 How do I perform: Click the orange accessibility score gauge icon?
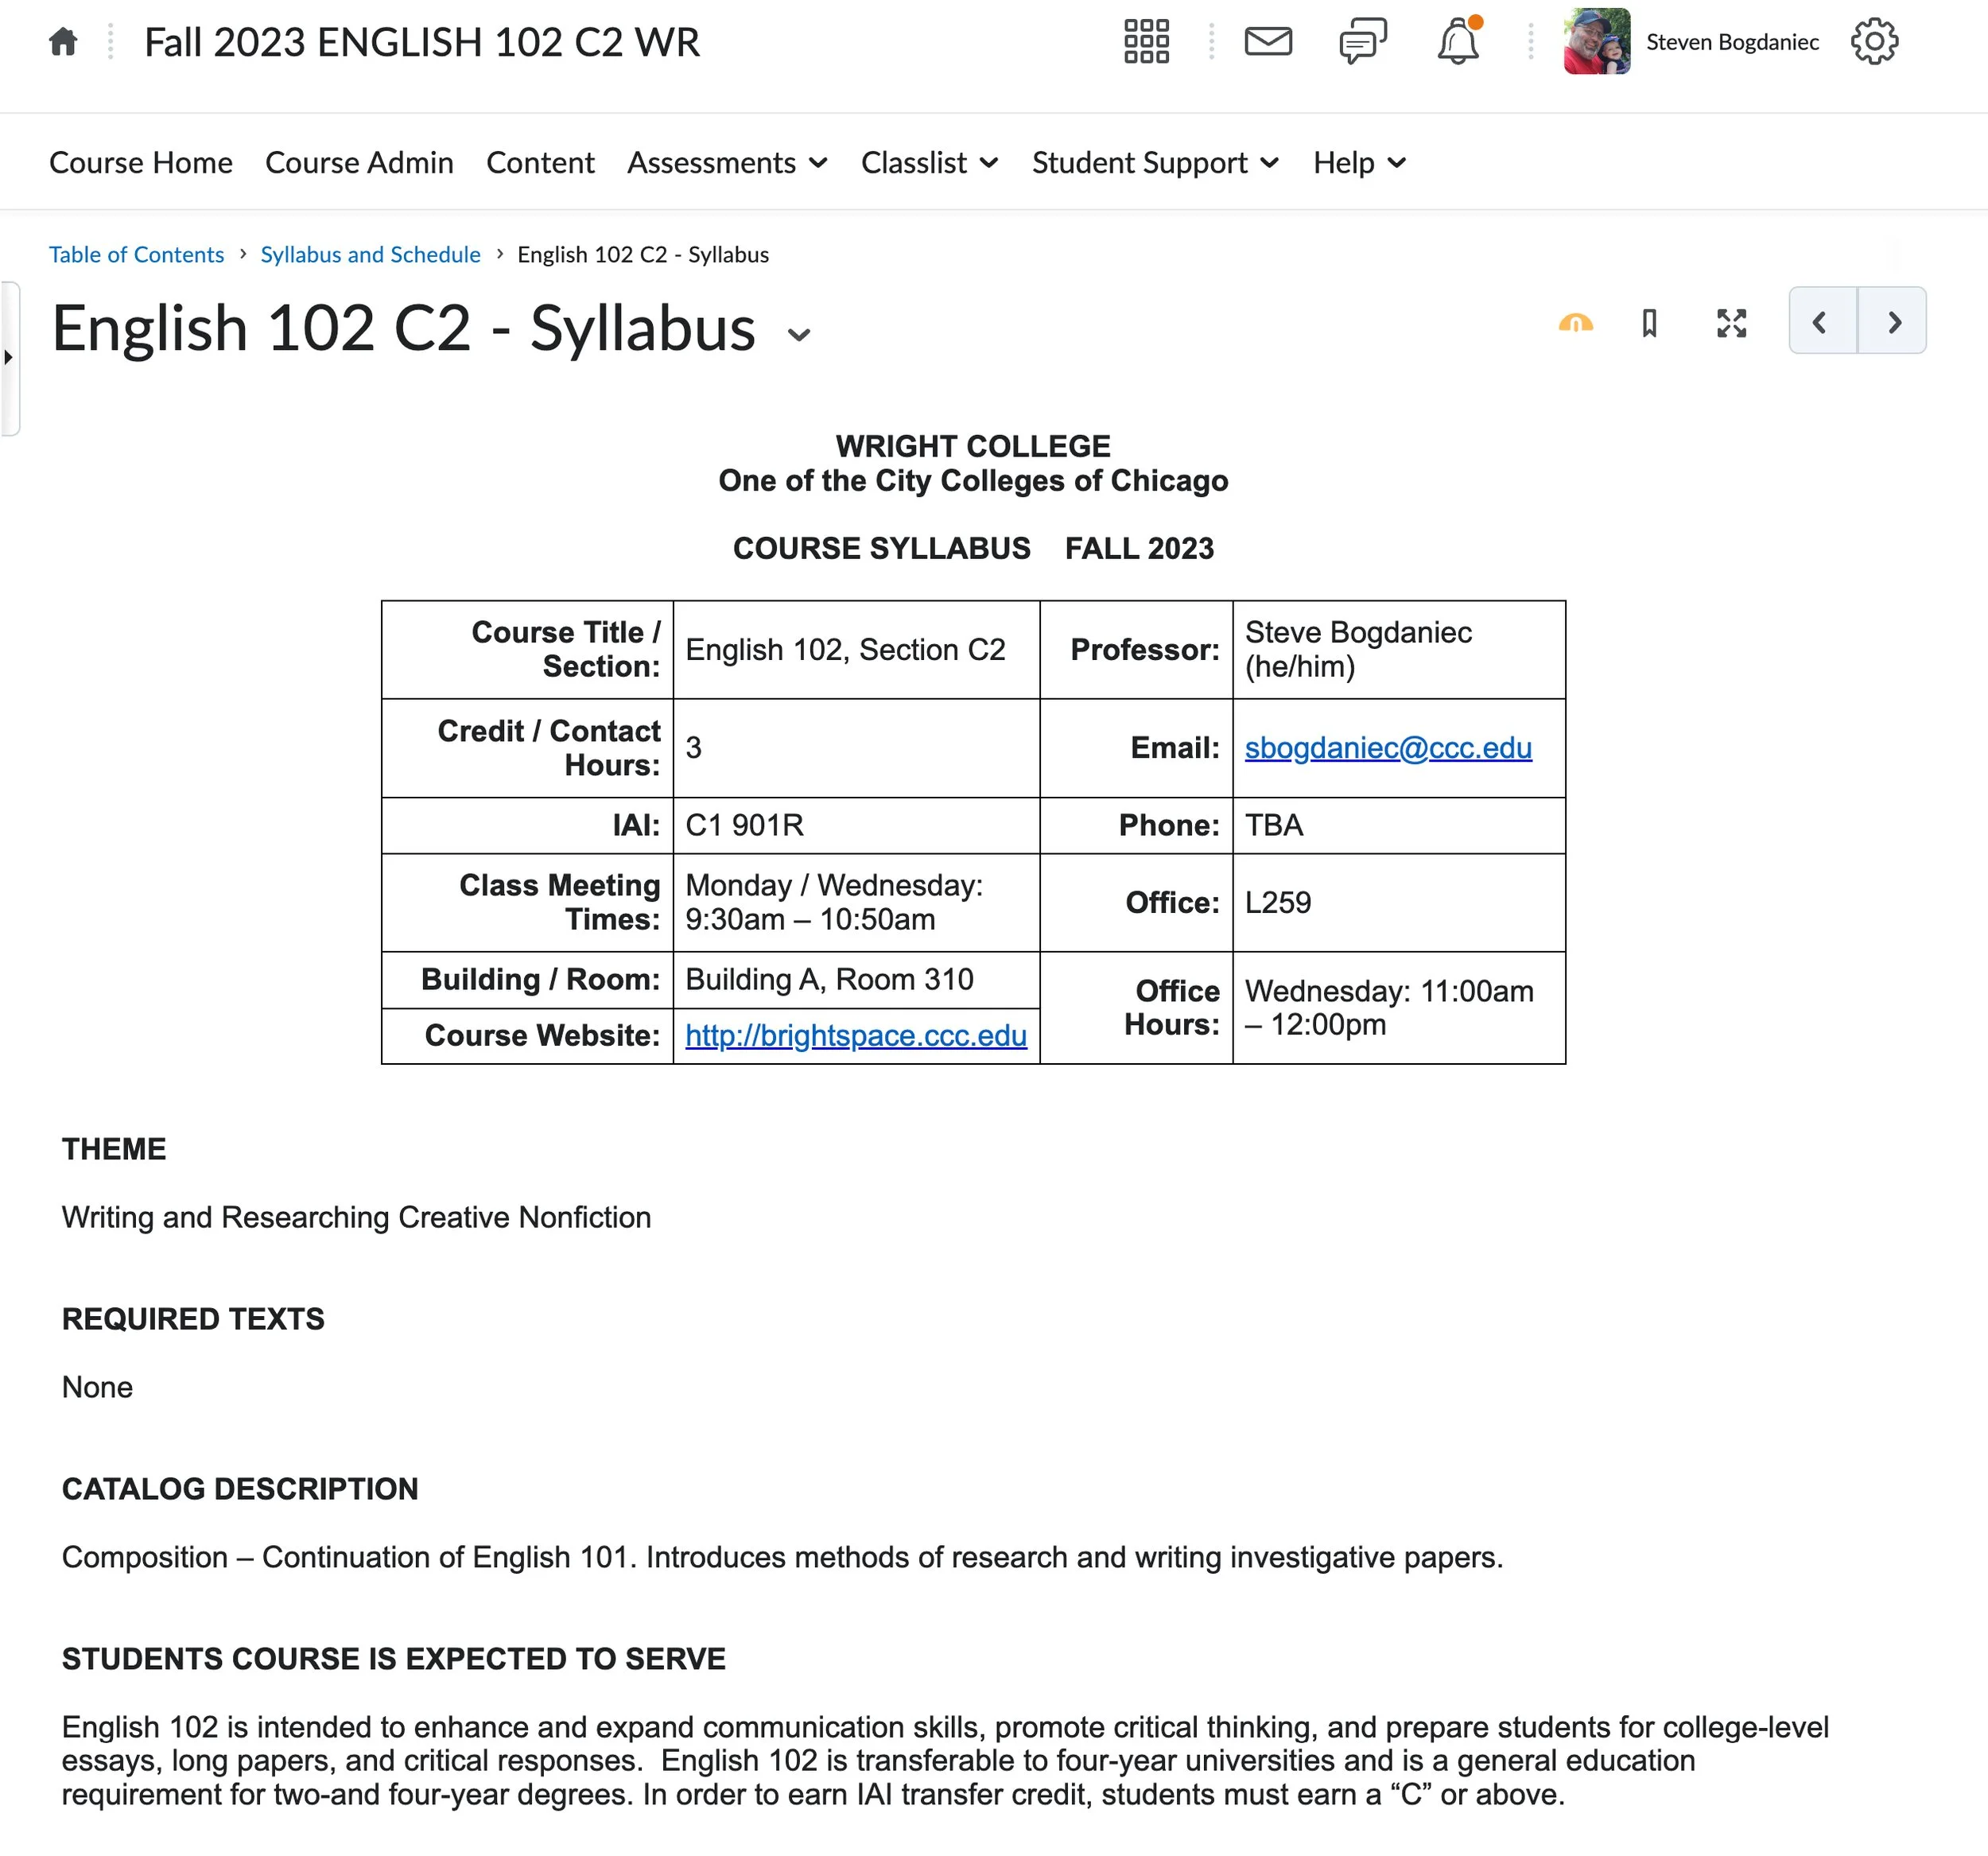1575,323
